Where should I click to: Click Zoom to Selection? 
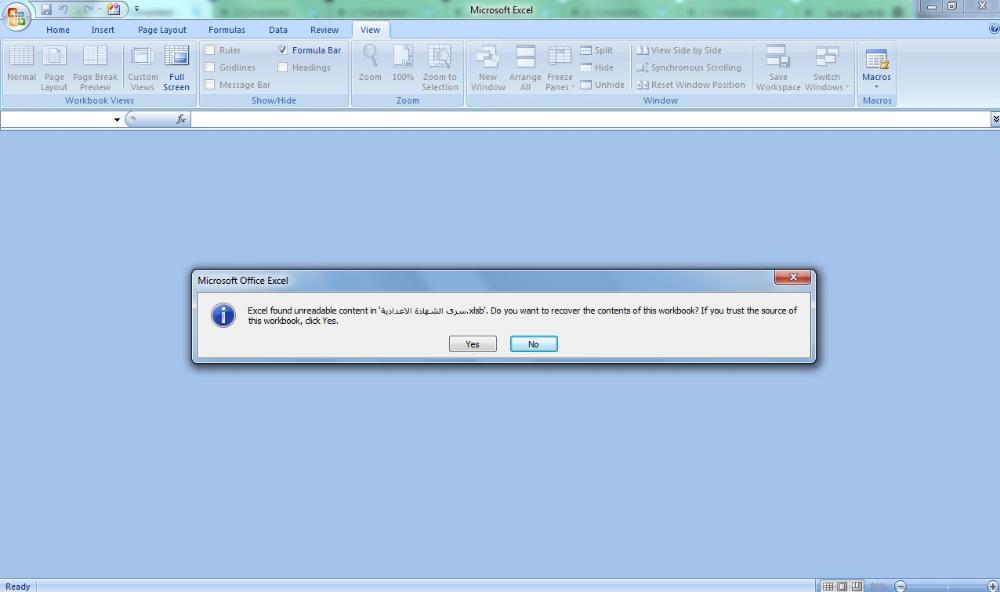coord(439,68)
